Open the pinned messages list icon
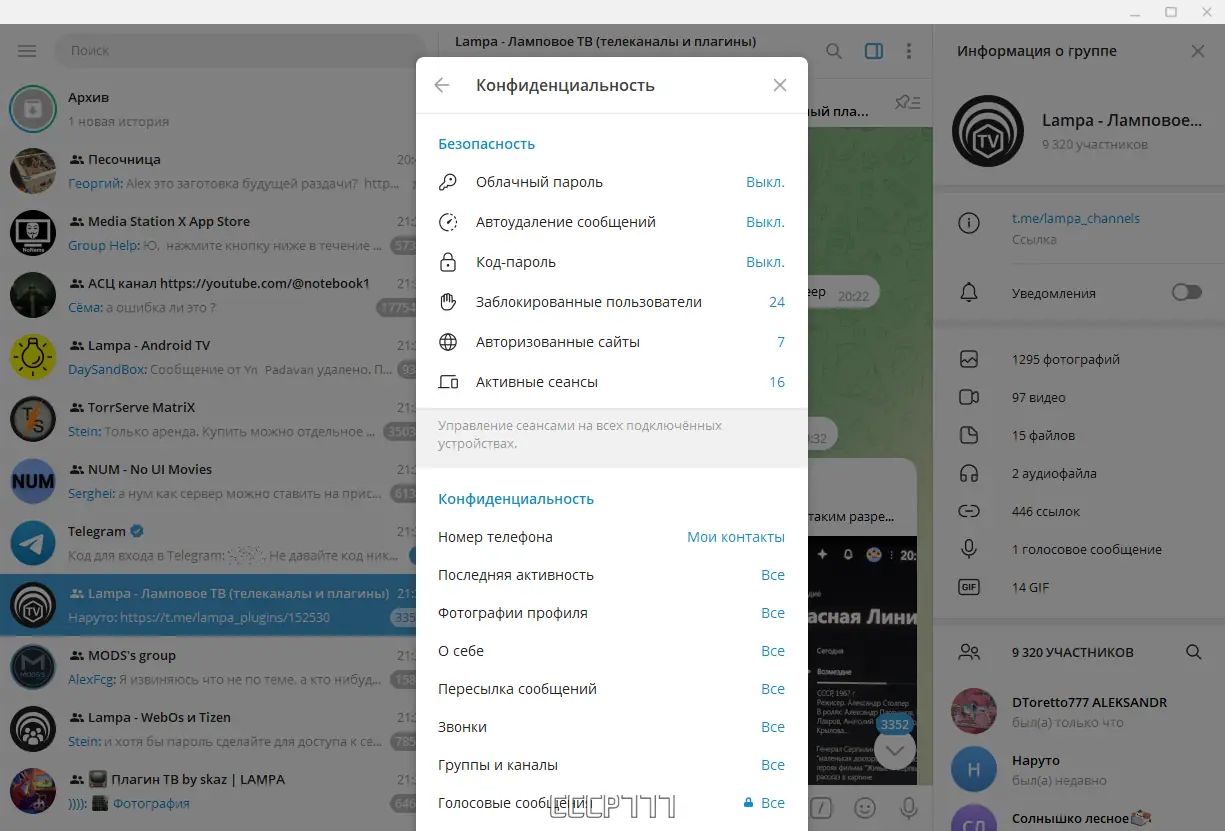This screenshot has width=1225, height=831. 908,101
